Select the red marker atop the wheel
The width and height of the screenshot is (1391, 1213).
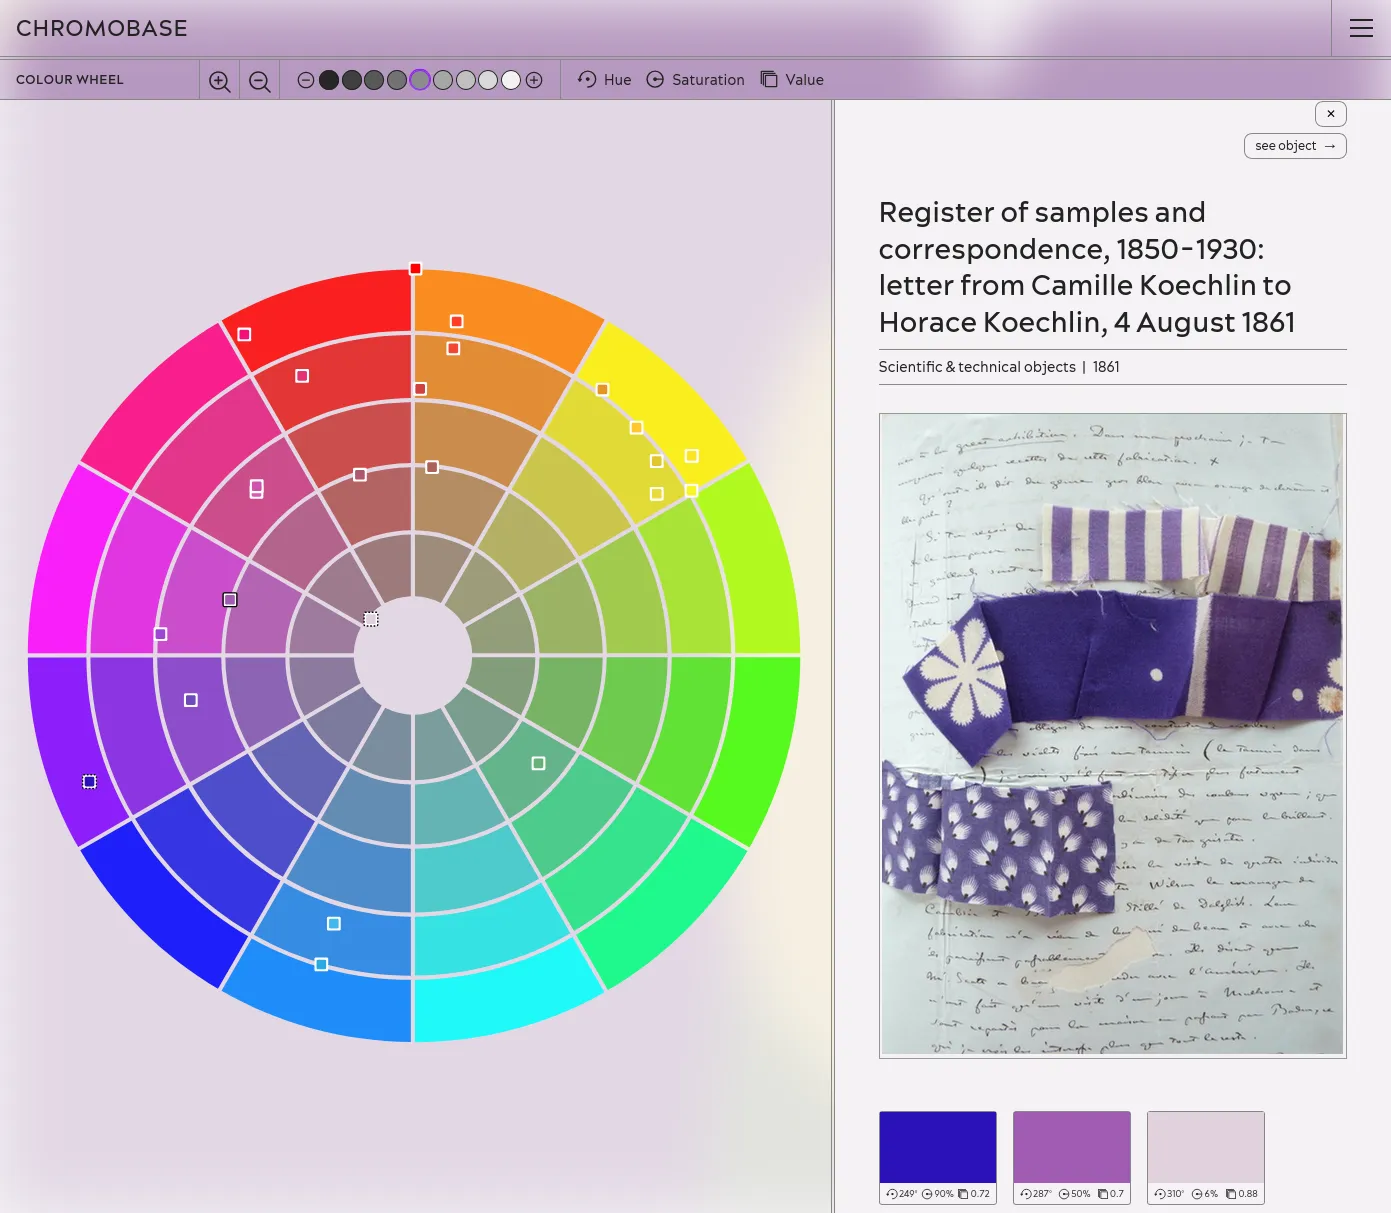[415, 269]
